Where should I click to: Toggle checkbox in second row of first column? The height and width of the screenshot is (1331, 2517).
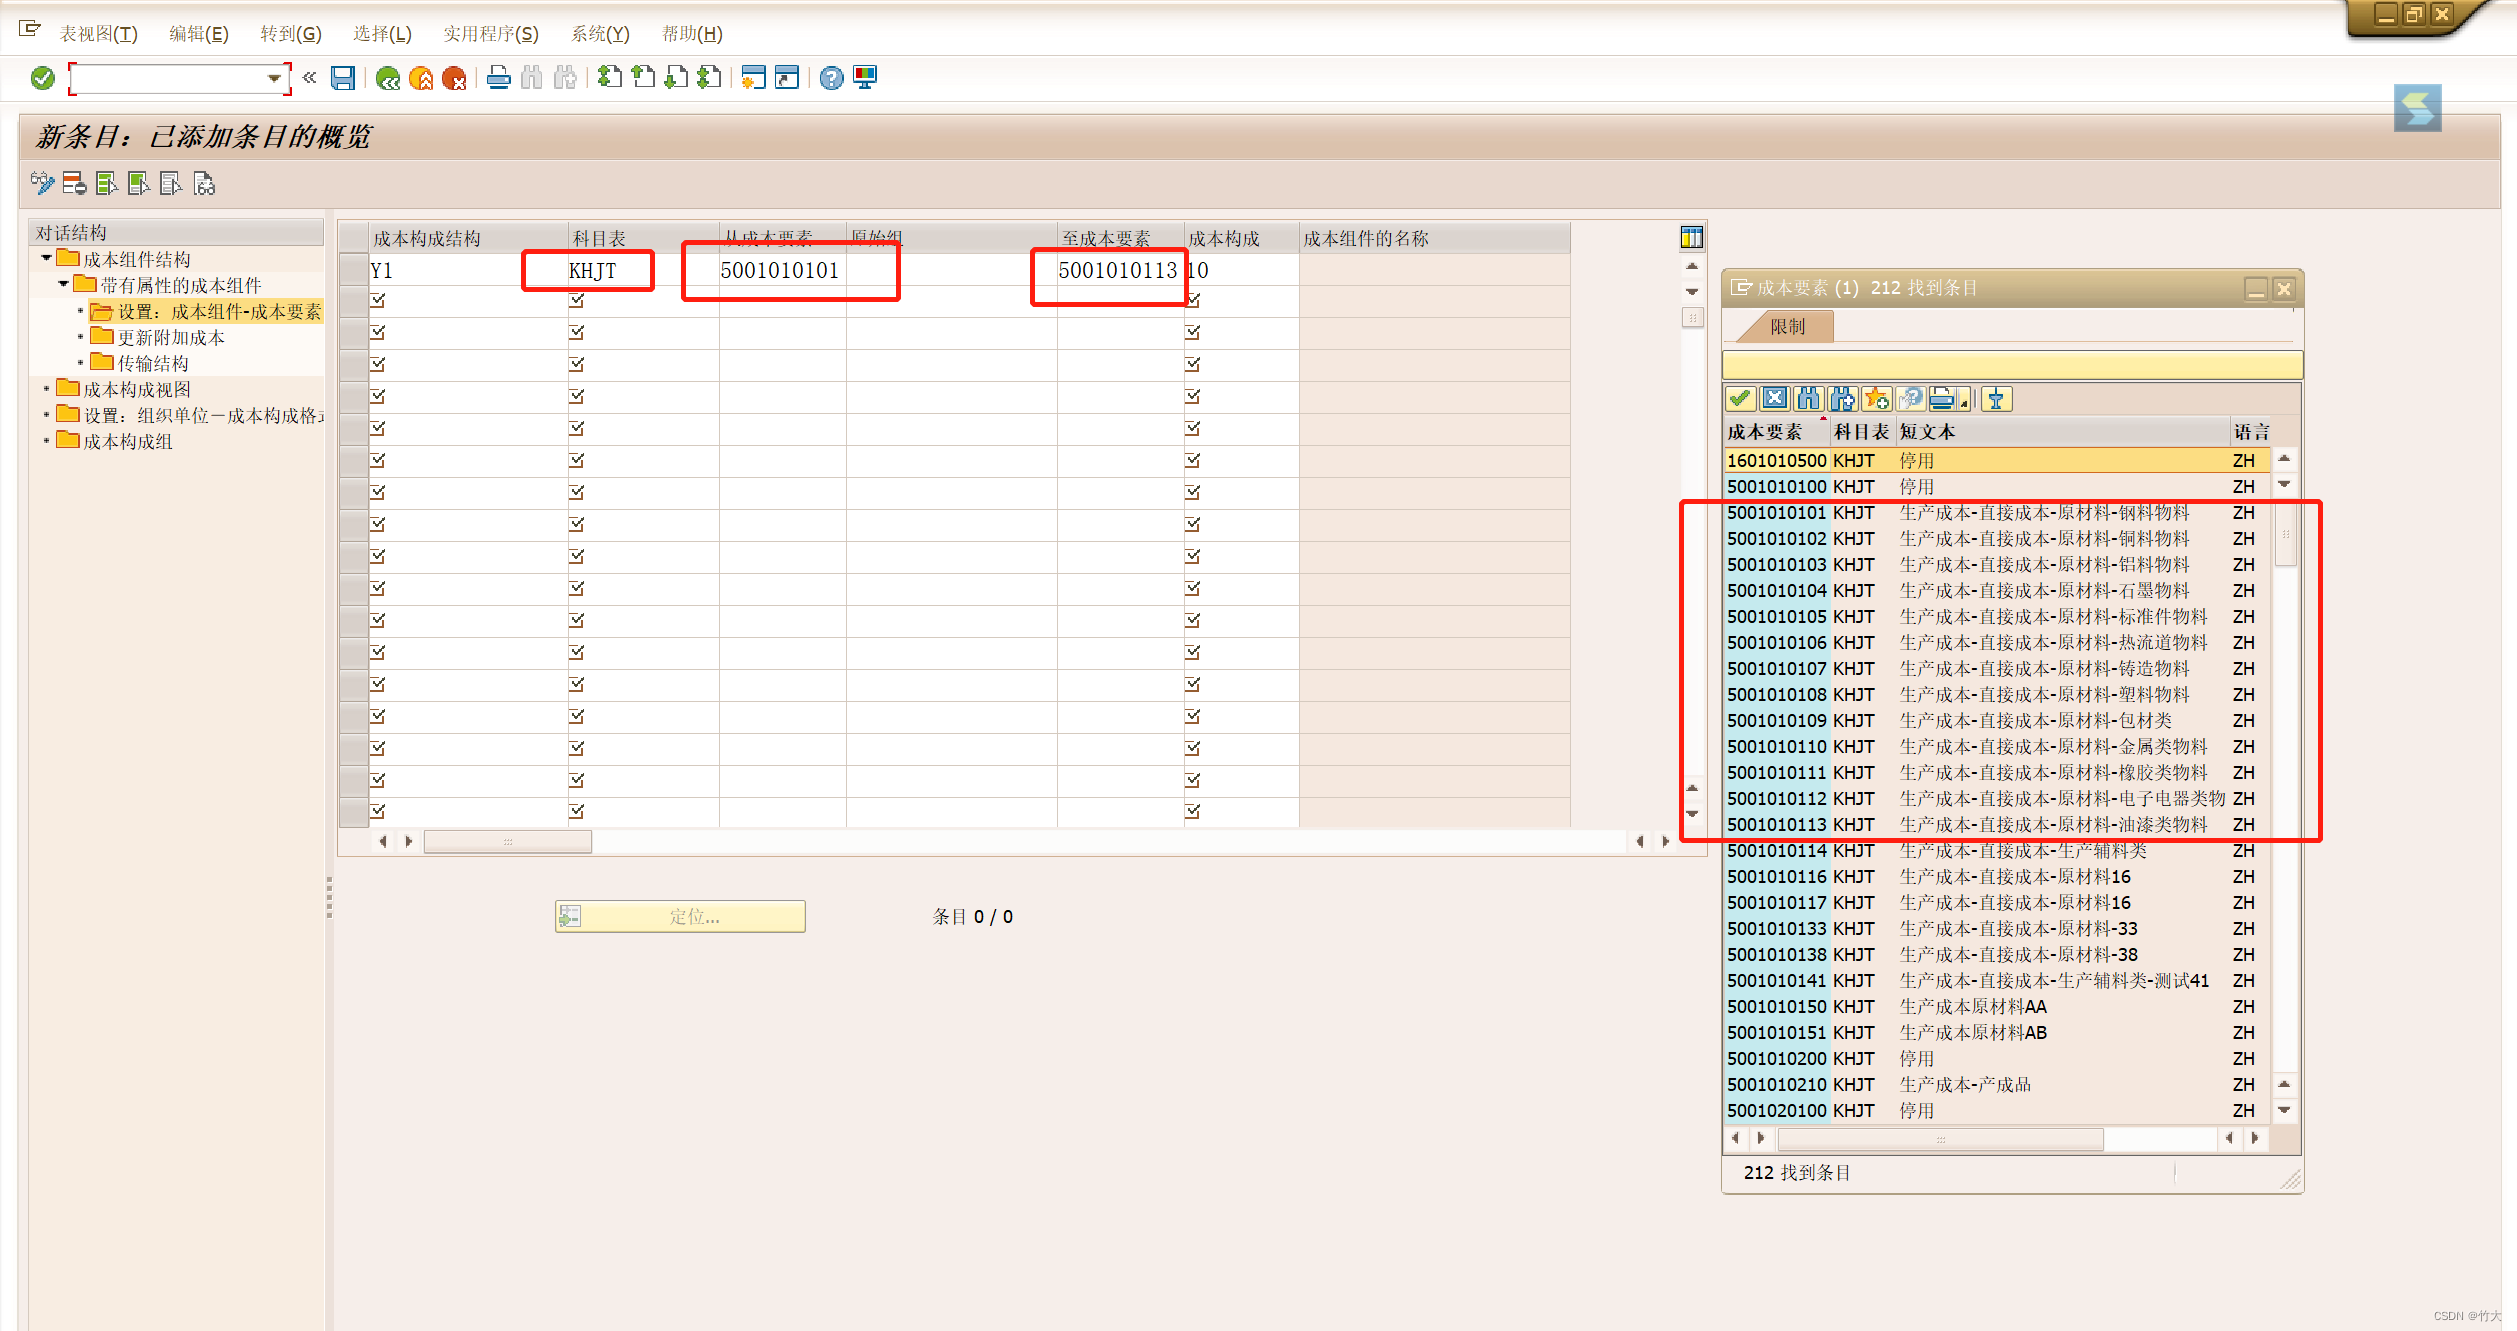click(x=378, y=300)
